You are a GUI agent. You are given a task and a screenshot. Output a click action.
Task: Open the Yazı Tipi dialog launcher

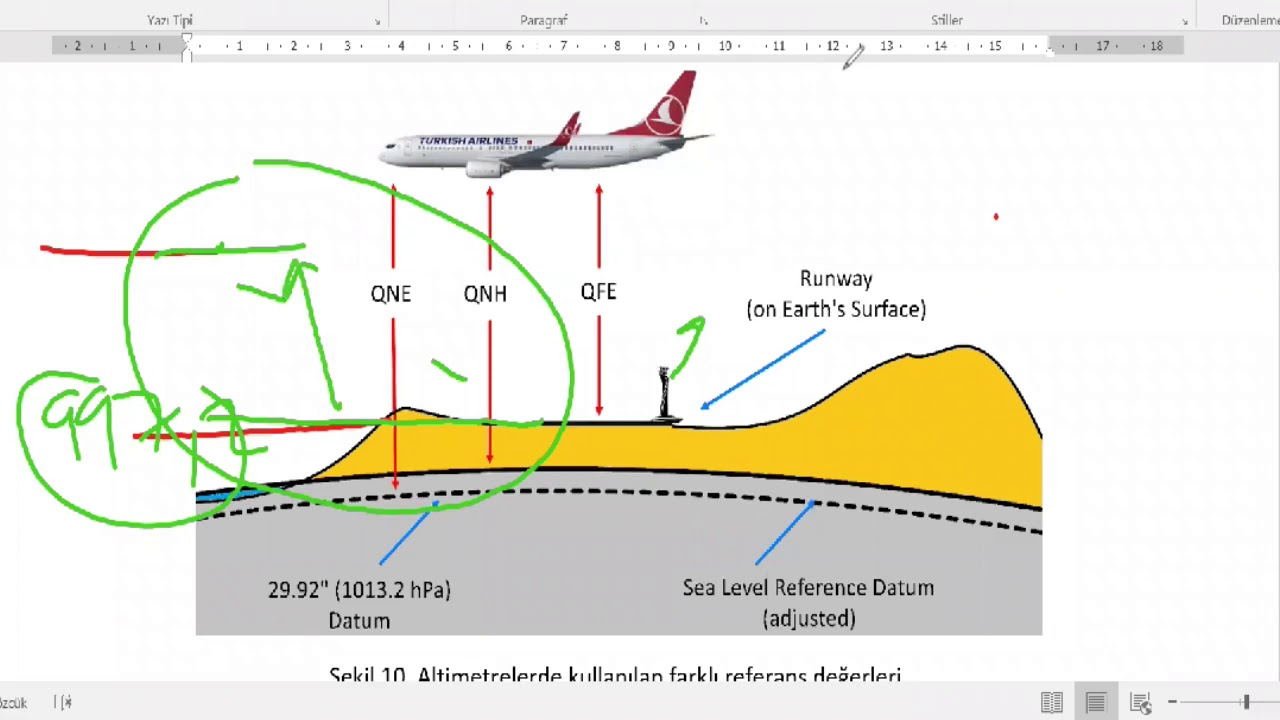[378, 21]
